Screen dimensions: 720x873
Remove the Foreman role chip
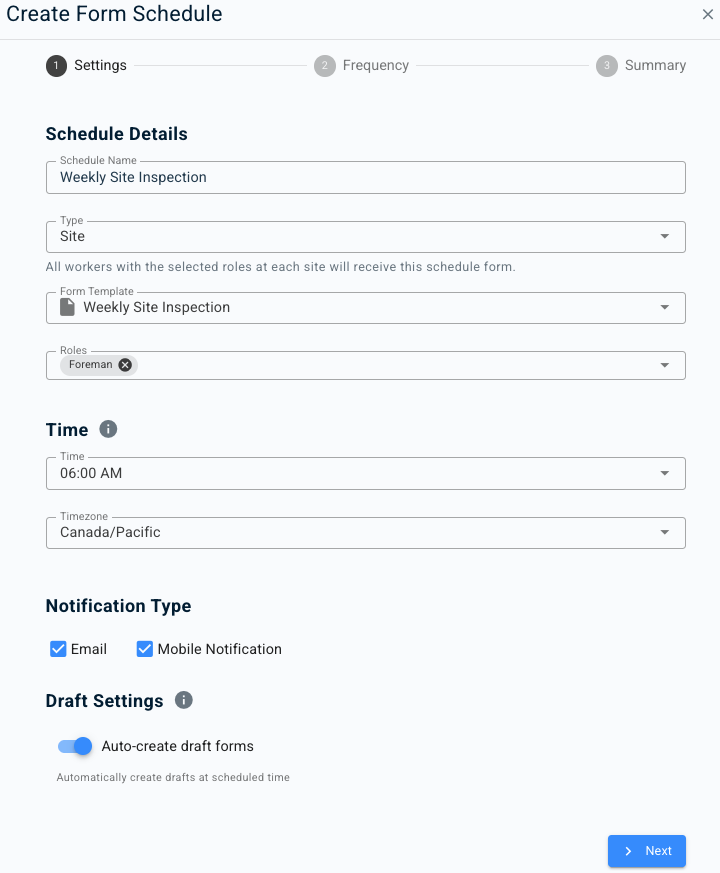click(125, 365)
